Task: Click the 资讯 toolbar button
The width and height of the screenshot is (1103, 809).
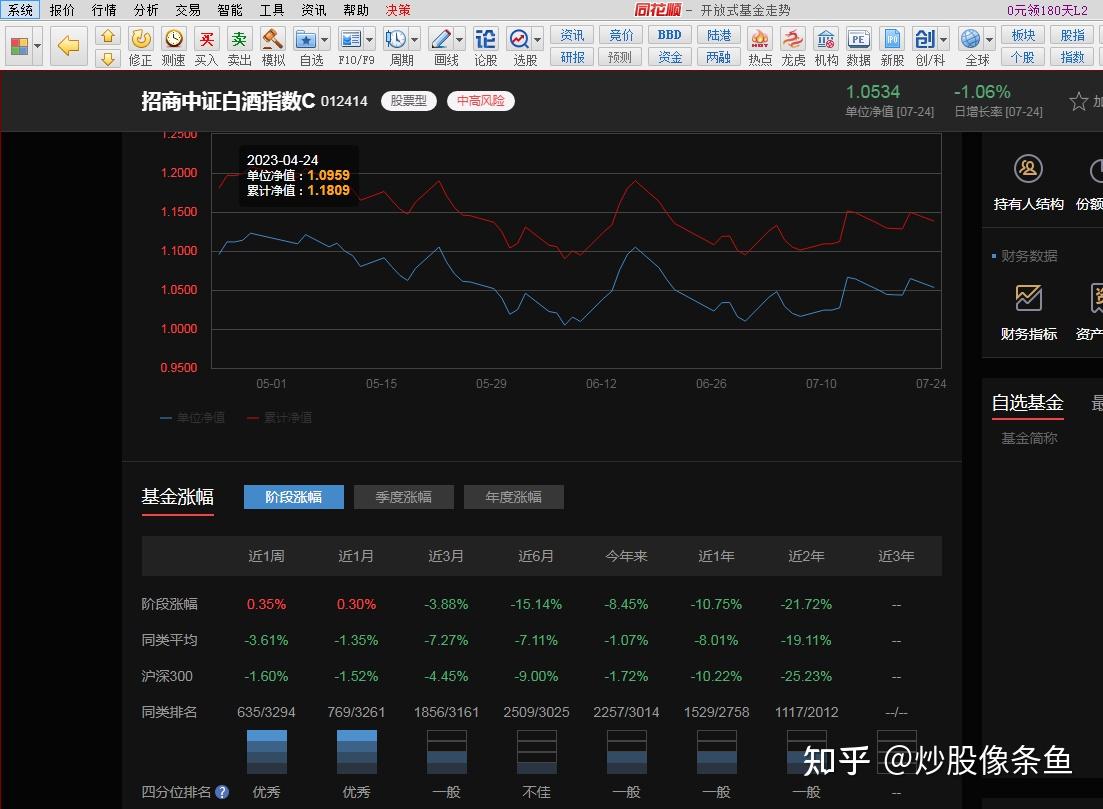Action: [x=572, y=35]
